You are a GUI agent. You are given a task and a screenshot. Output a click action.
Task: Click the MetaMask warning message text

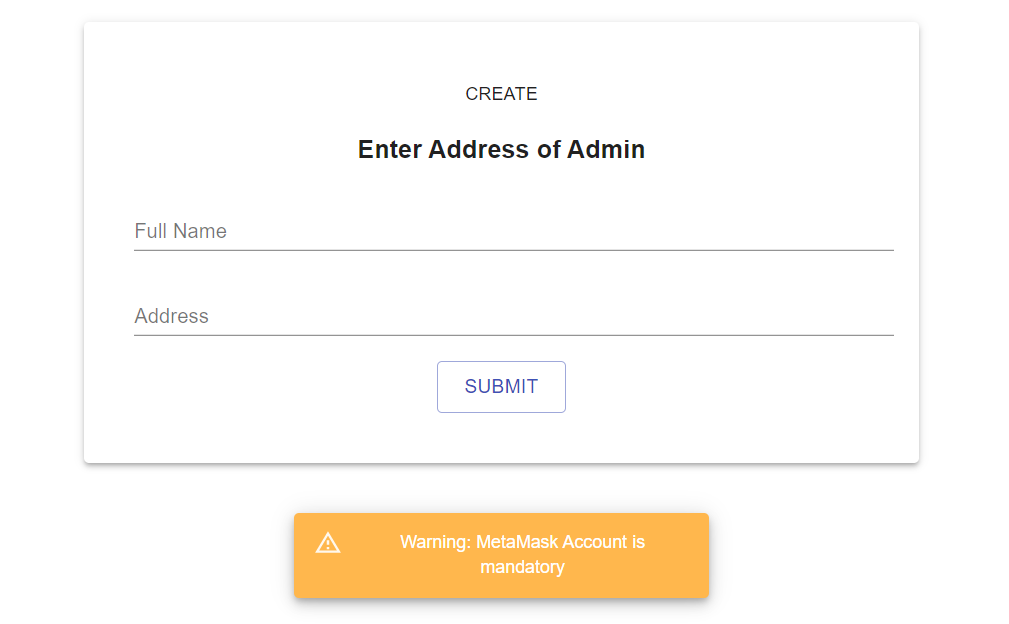(x=523, y=555)
